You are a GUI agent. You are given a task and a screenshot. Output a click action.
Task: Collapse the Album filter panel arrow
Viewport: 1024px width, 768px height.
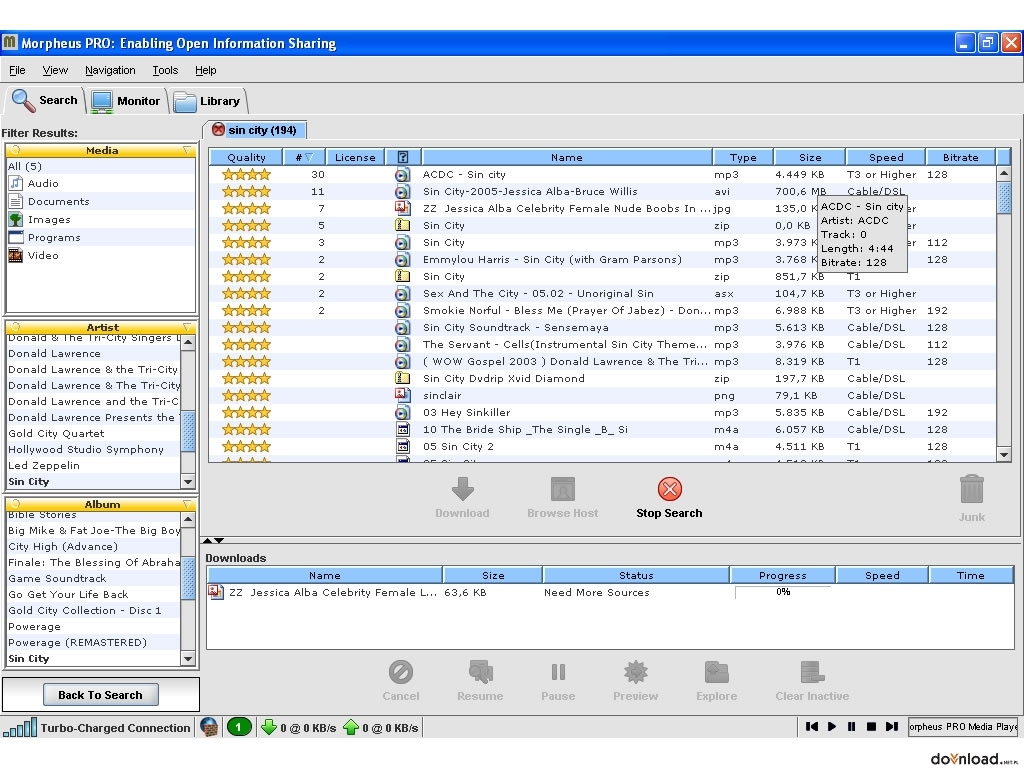[x=187, y=504]
